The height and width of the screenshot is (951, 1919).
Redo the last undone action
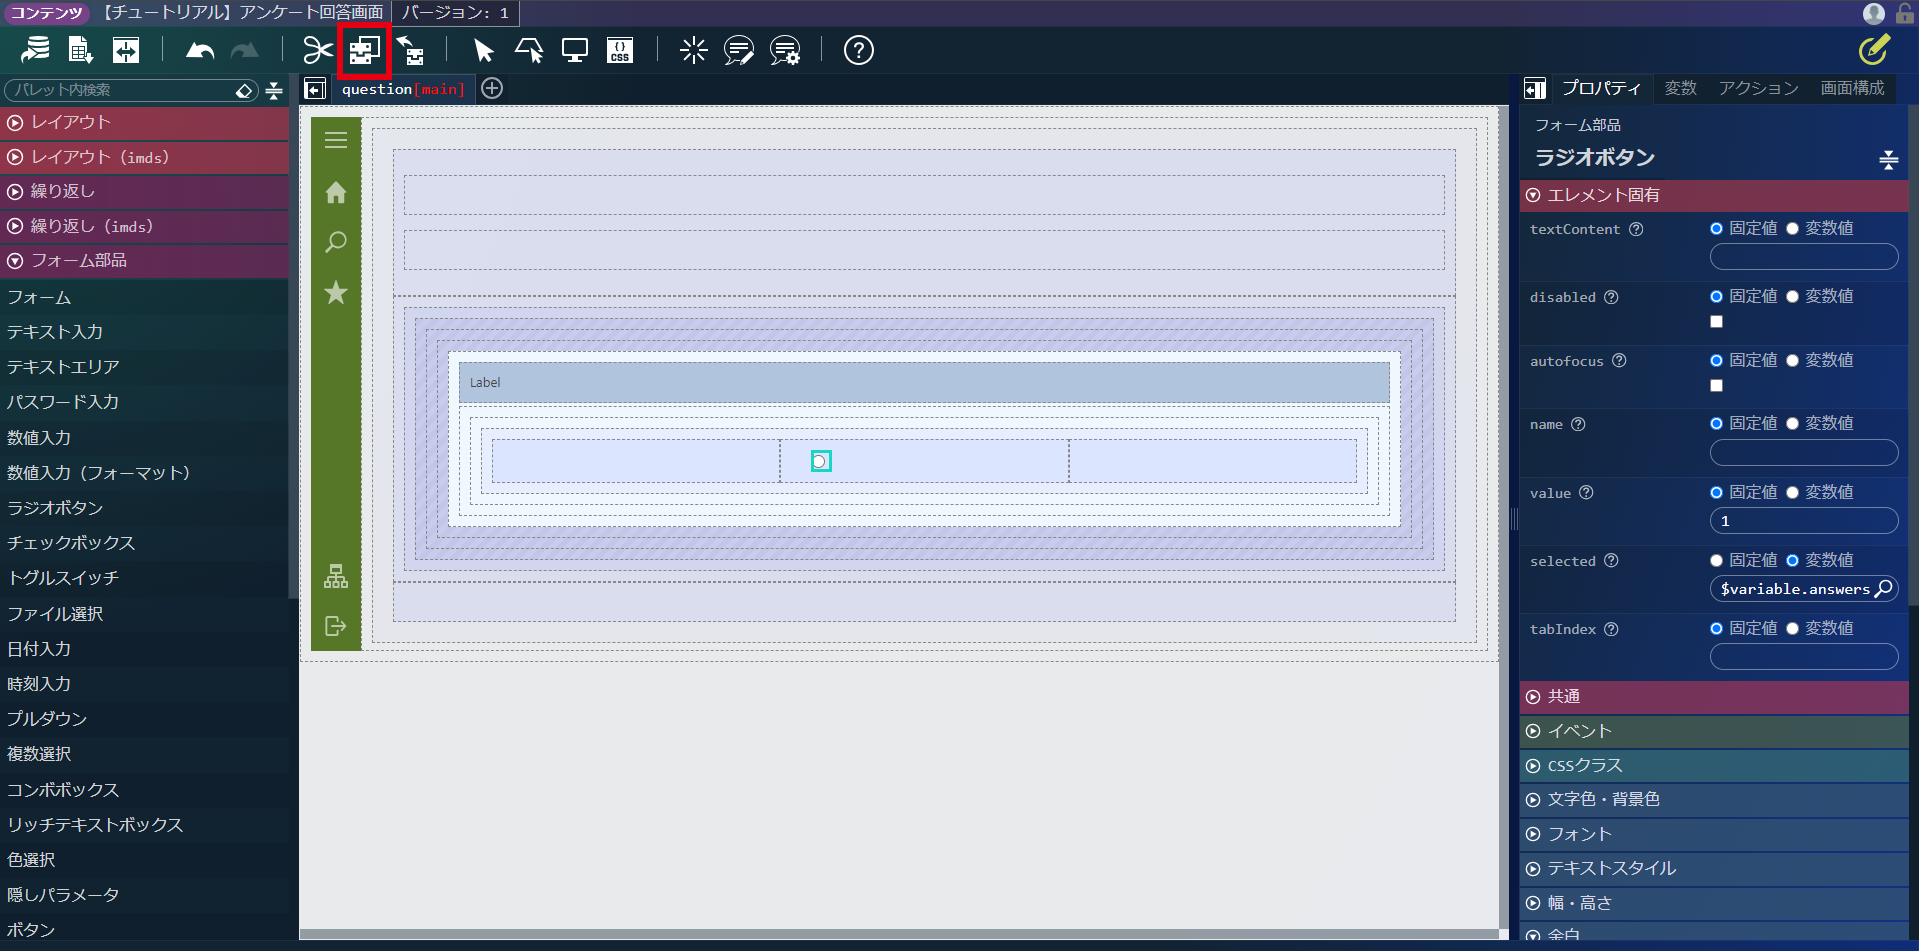245,50
